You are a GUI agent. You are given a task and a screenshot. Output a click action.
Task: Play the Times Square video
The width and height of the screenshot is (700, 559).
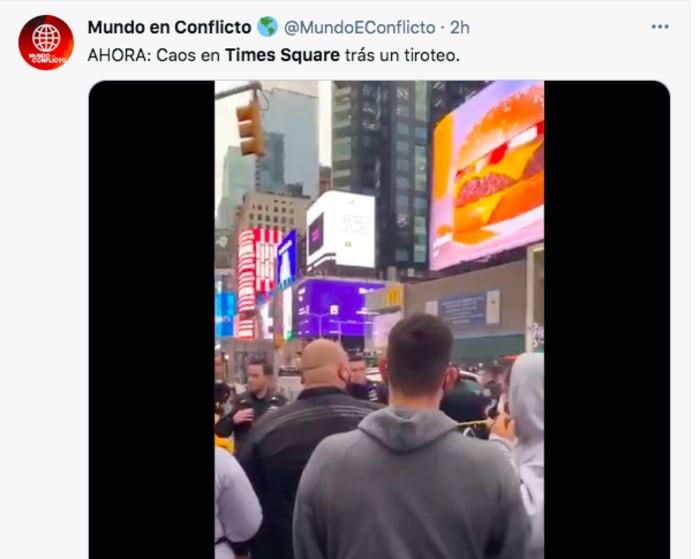379,319
